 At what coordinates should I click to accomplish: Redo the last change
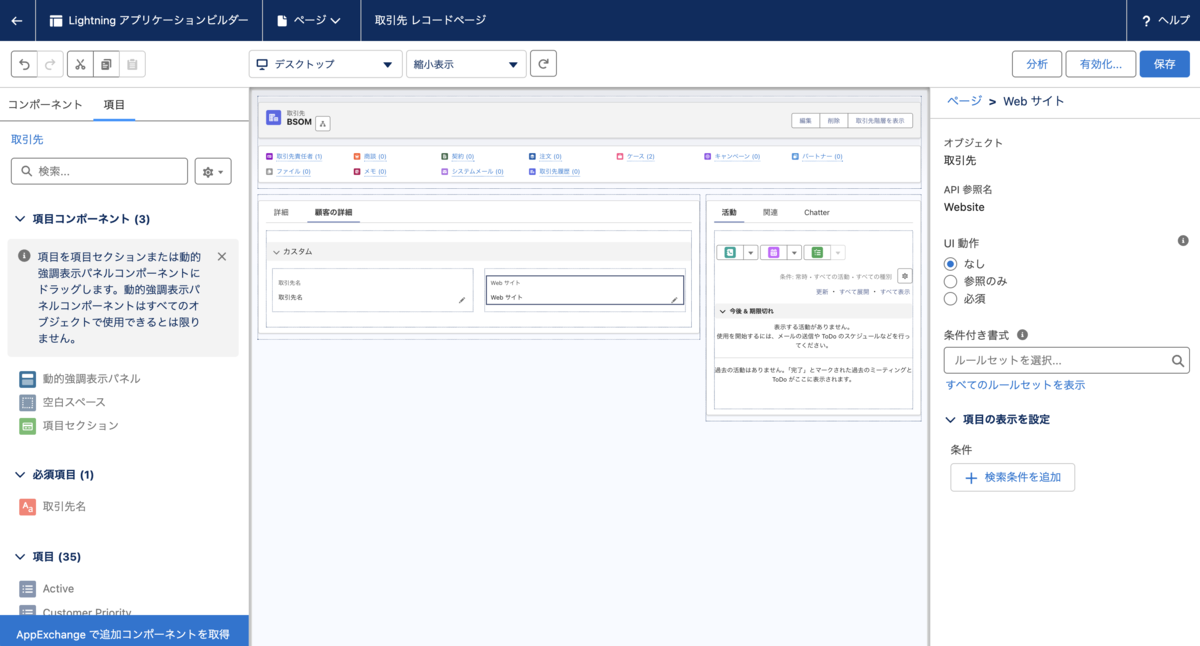click(x=50, y=64)
